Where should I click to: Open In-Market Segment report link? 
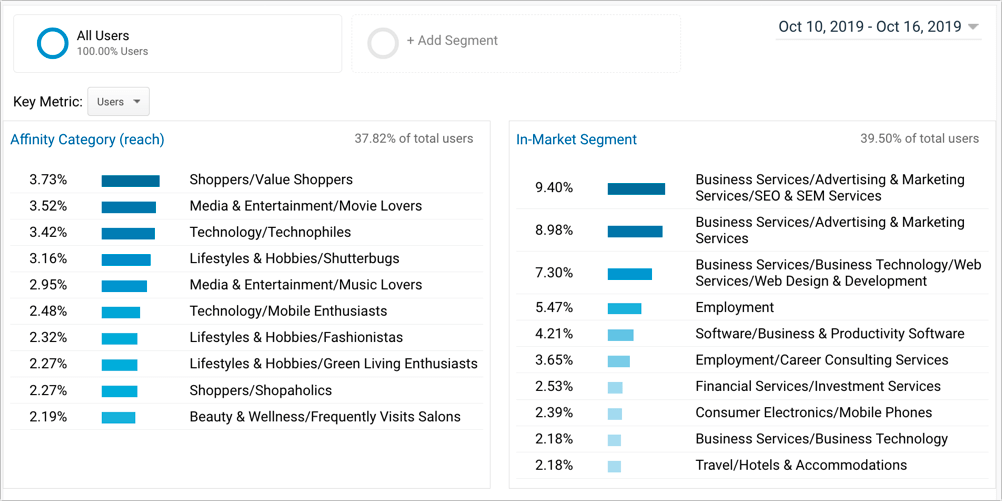coord(576,139)
